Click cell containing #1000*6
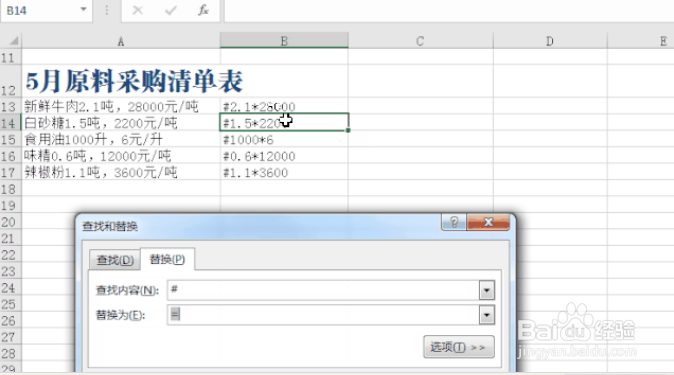 coord(284,139)
